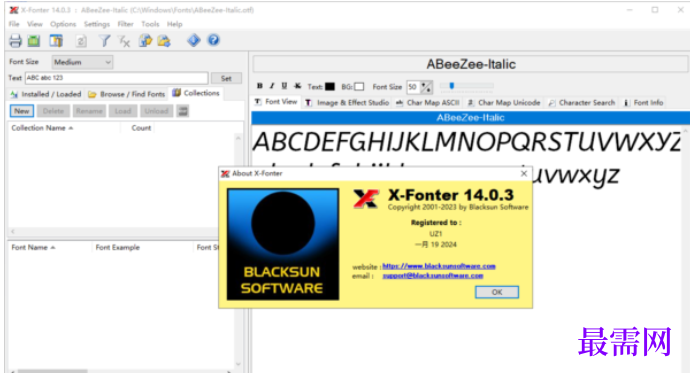690x373 pixels.
Task: Toggle Strikethrough text style
Action: click(x=297, y=86)
